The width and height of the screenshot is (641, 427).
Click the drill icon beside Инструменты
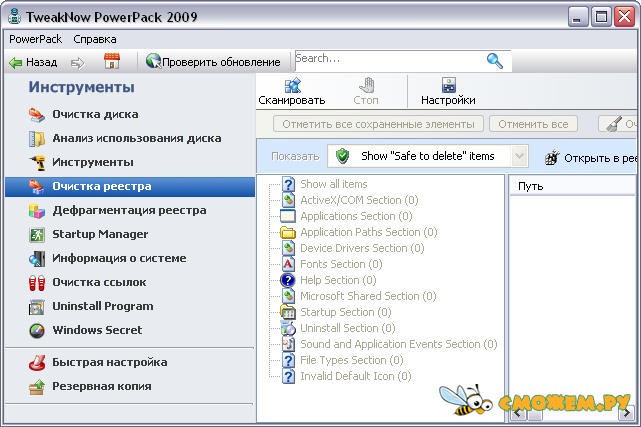tap(37, 163)
